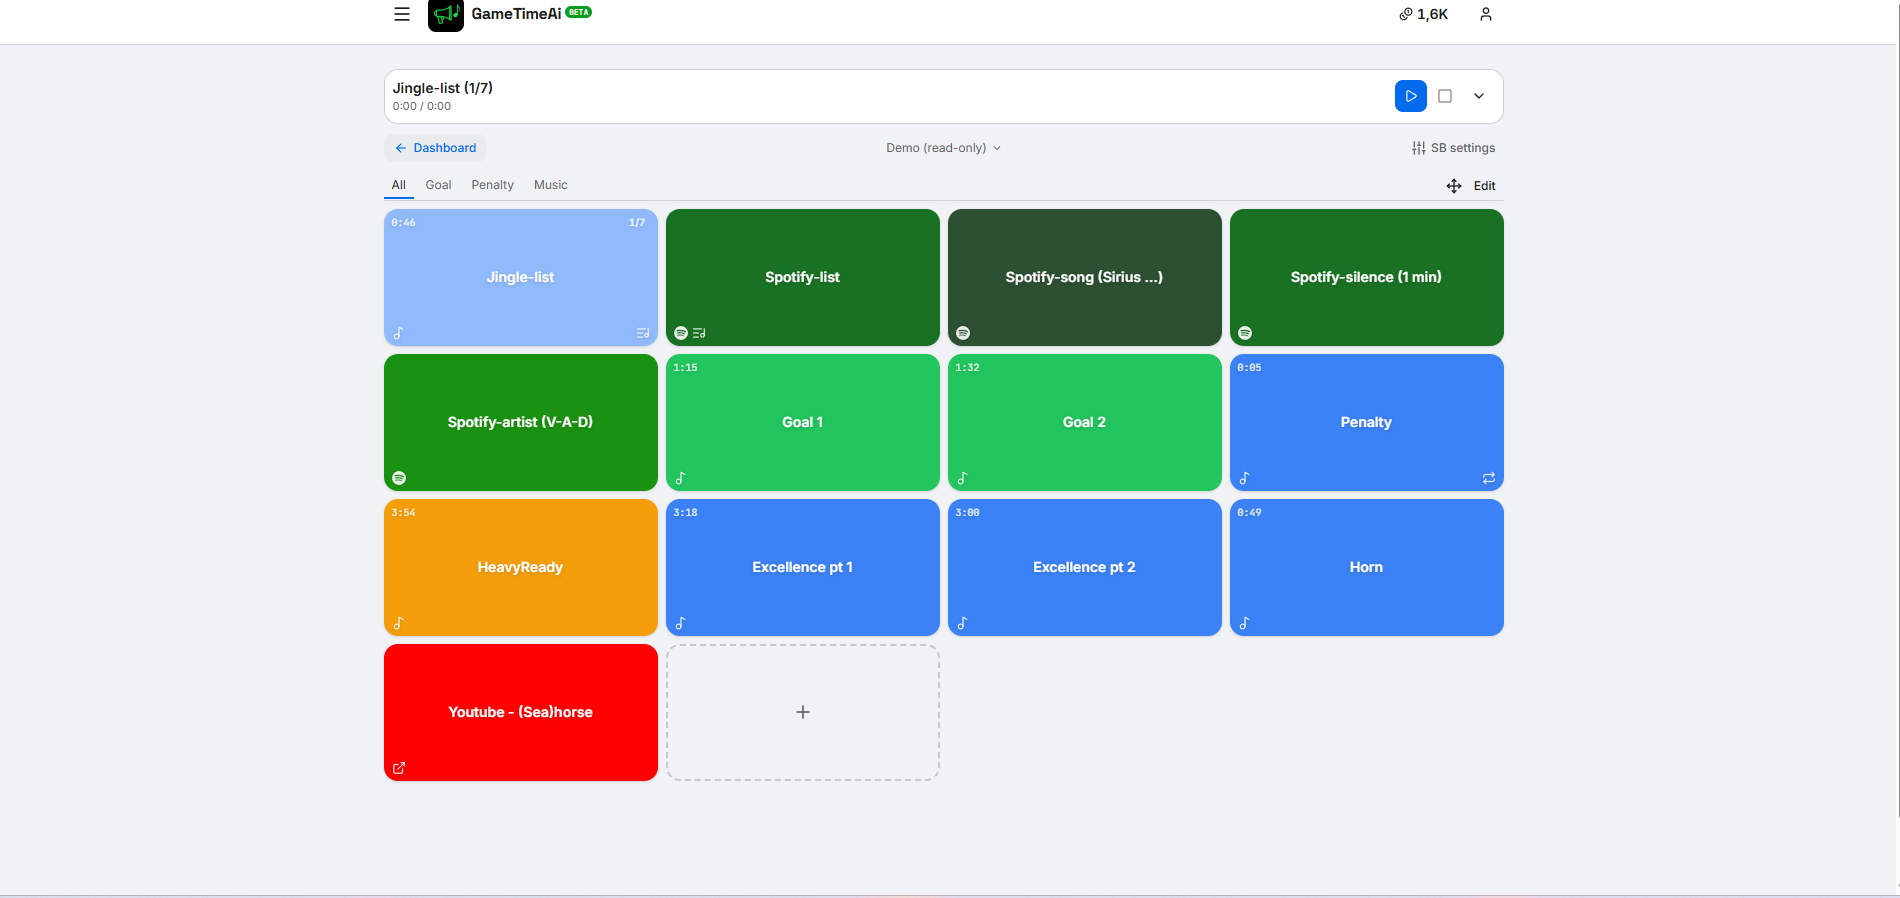Open the hamburger navigation menu
The width and height of the screenshot is (1900, 898).
pos(402,14)
